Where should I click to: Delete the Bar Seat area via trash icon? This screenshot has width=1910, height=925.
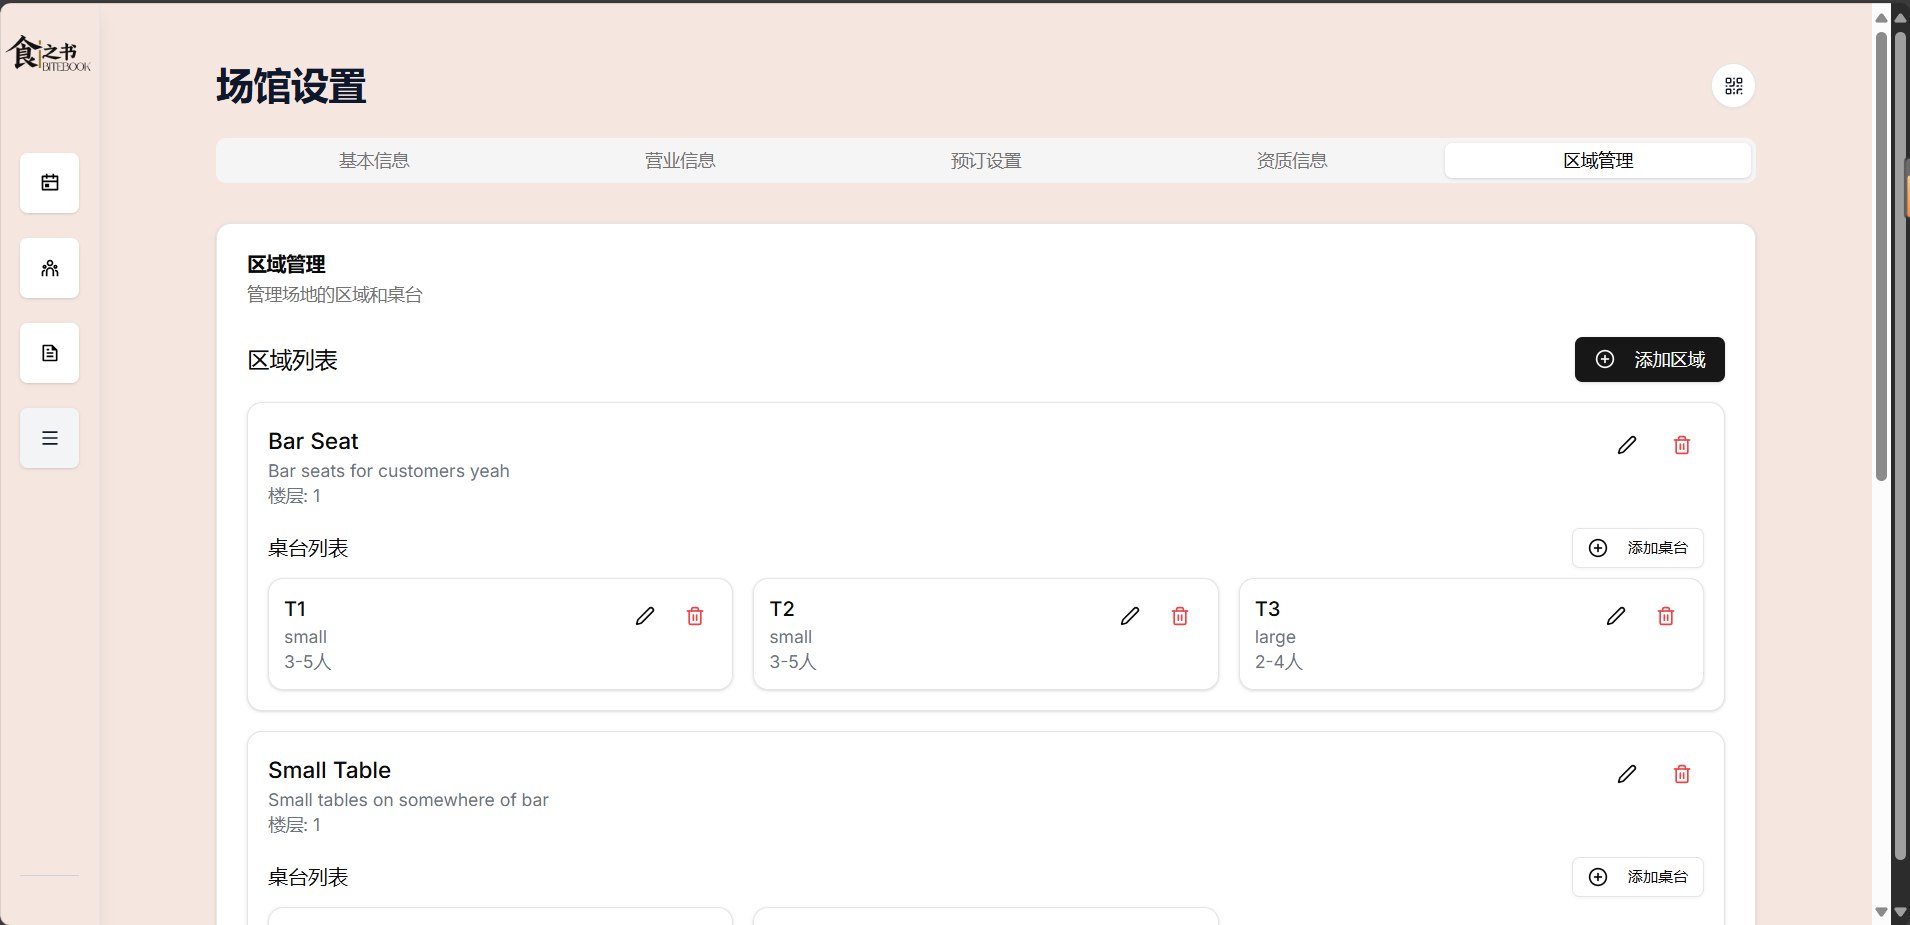pos(1681,445)
